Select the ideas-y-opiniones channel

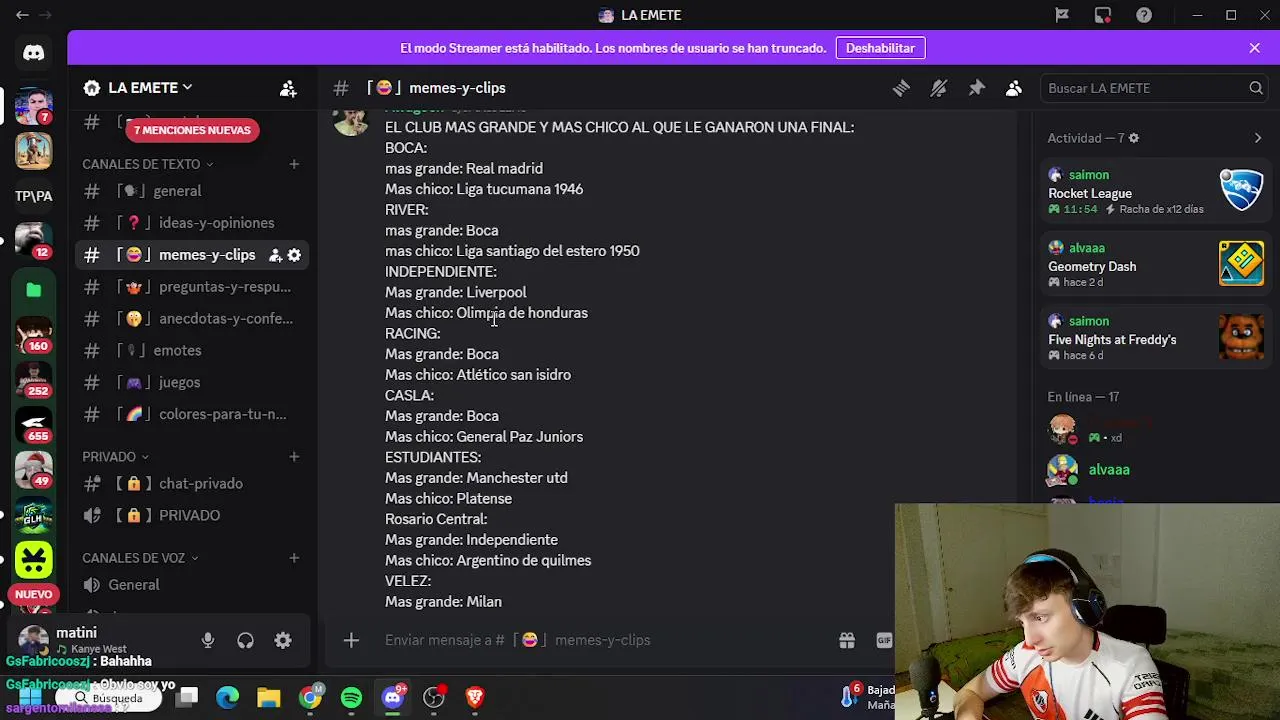coord(191,223)
